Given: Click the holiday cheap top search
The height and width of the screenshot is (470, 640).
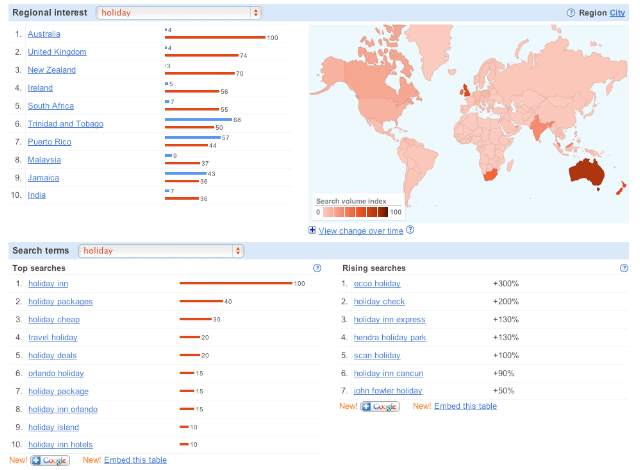Looking at the screenshot, I should [54, 319].
